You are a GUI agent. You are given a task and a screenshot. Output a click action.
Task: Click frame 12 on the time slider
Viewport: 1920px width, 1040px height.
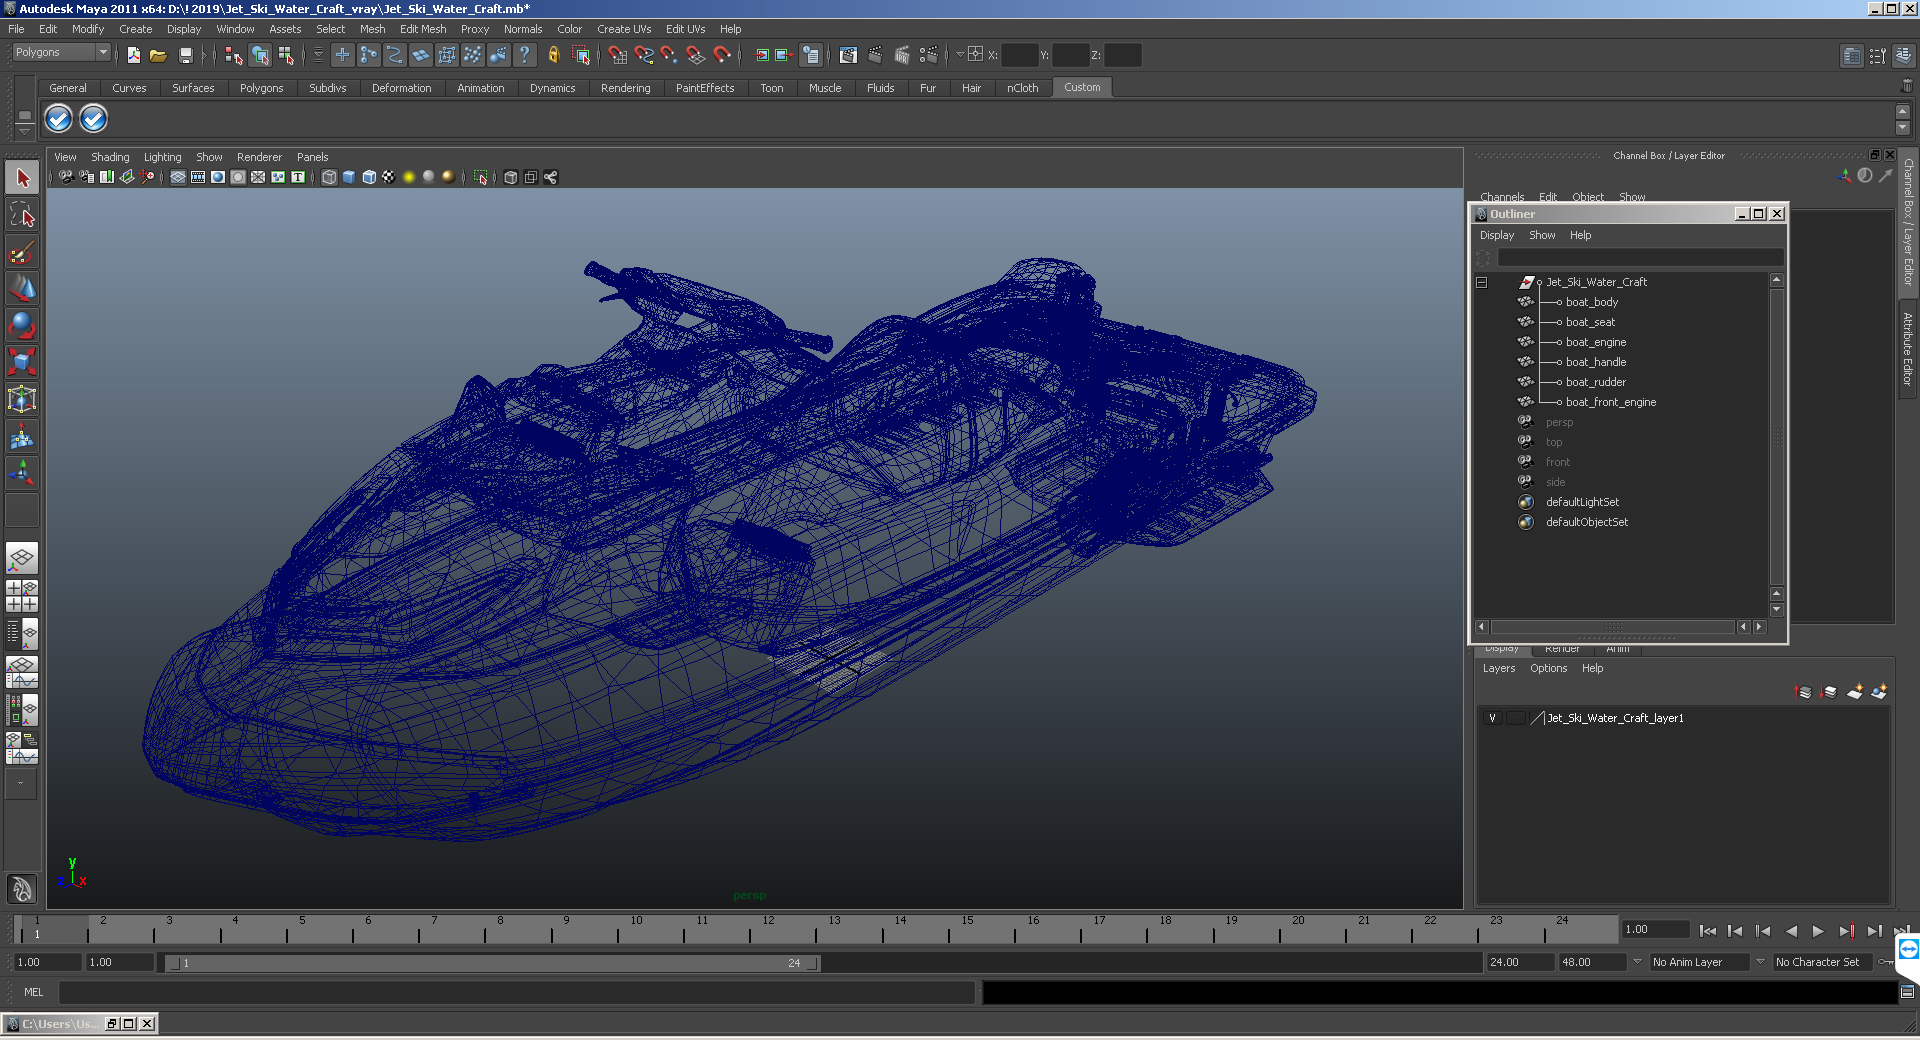[767, 930]
